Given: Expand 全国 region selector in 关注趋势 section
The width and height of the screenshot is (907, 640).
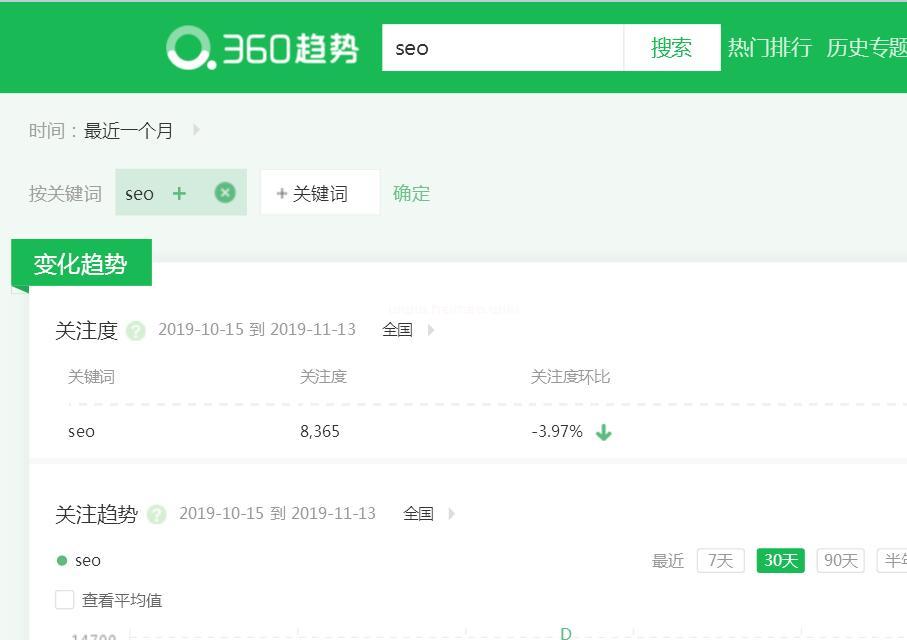Looking at the screenshot, I should (429, 514).
